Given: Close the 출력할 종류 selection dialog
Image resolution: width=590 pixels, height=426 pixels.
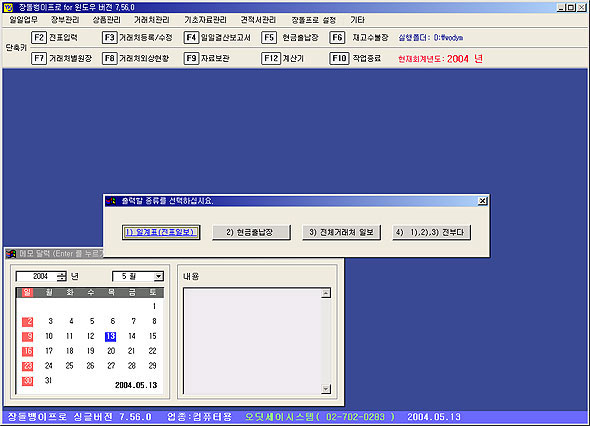Looking at the screenshot, I should click(482, 201).
